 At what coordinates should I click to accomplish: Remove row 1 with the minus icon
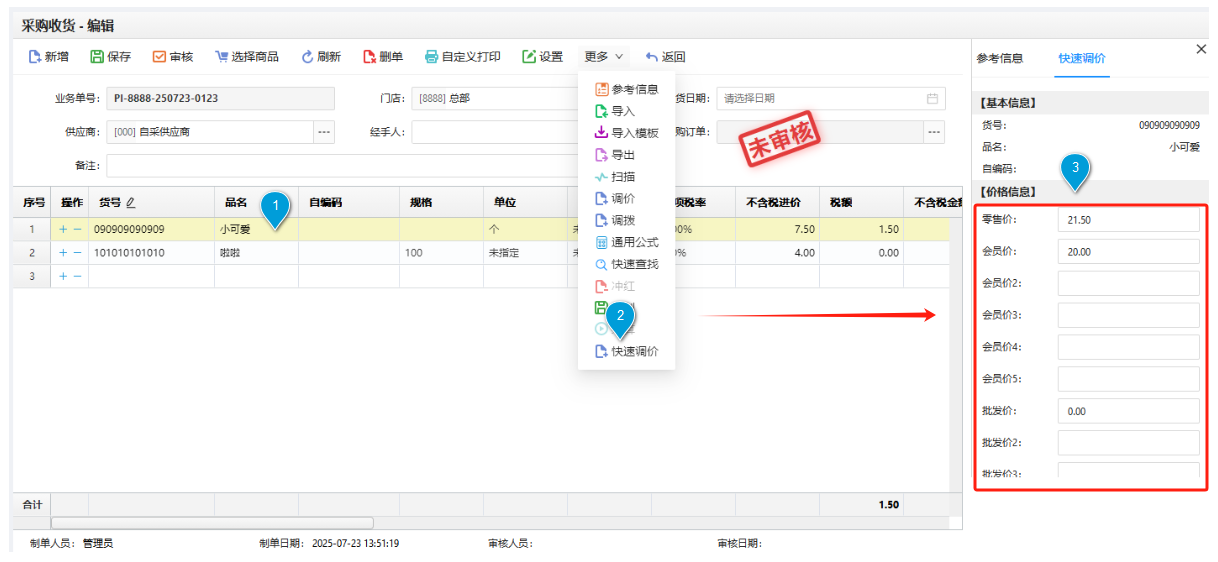pyautogui.click(x=77, y=229)
